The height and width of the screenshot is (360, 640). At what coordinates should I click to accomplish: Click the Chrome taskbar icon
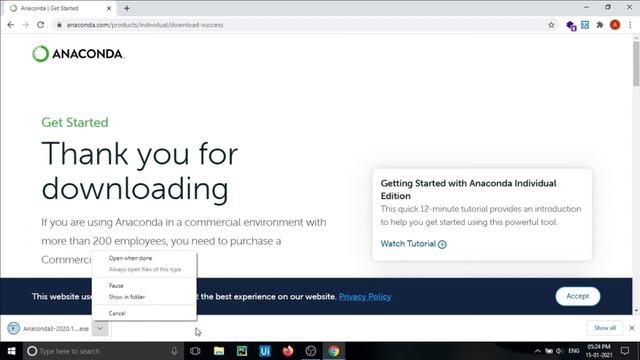click(334, 351)
